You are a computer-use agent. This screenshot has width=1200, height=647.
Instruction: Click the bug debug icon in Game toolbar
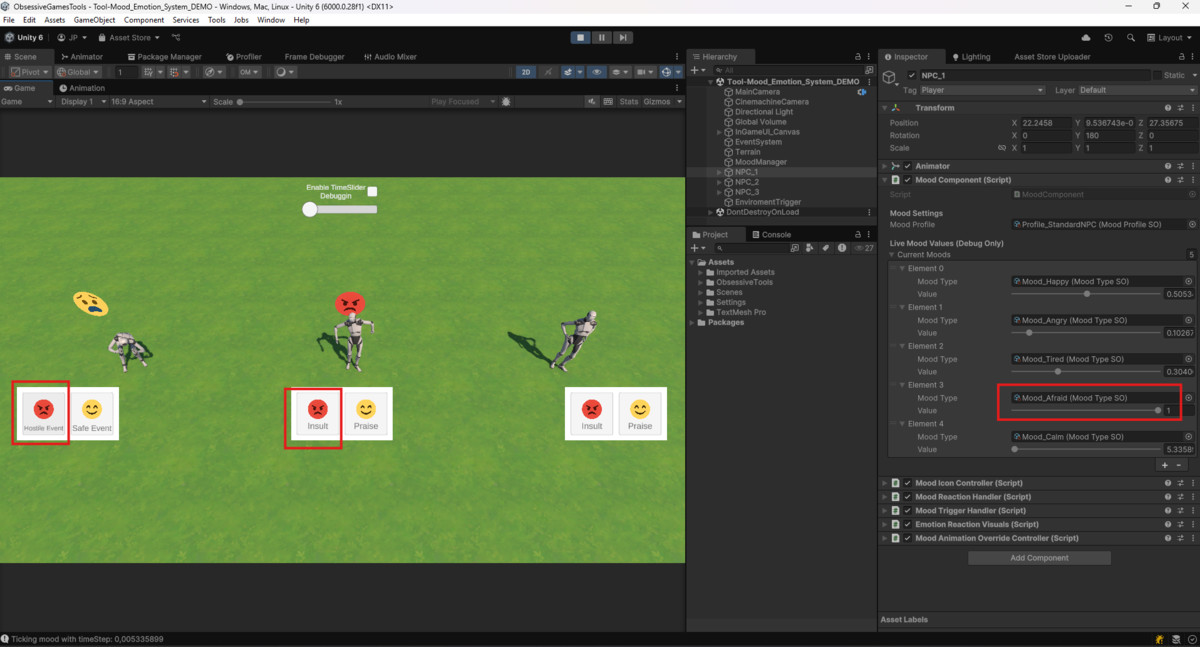[506, 101]
